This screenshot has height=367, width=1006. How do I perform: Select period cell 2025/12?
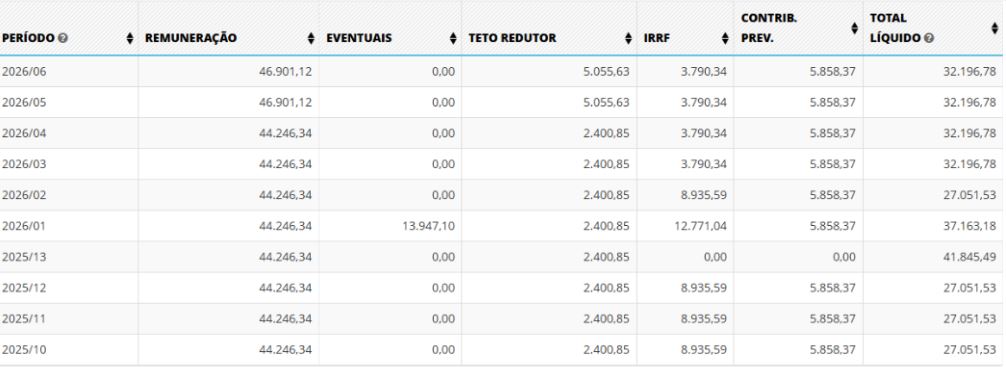[24, 288]
